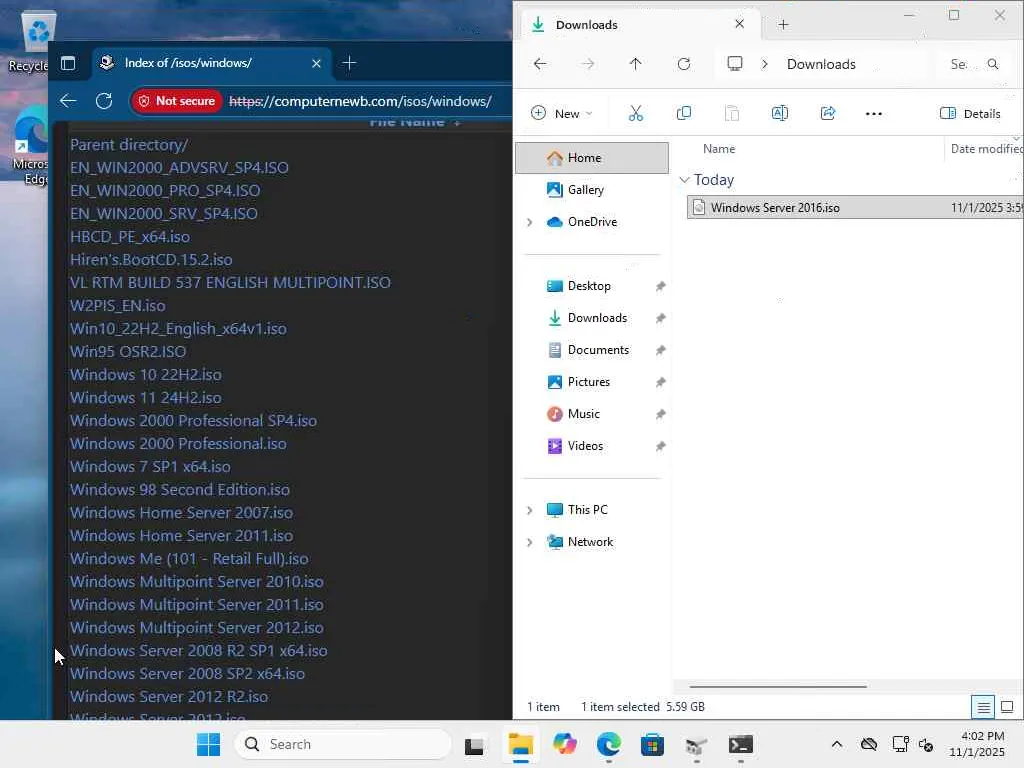Collapse the Today group

684,180
